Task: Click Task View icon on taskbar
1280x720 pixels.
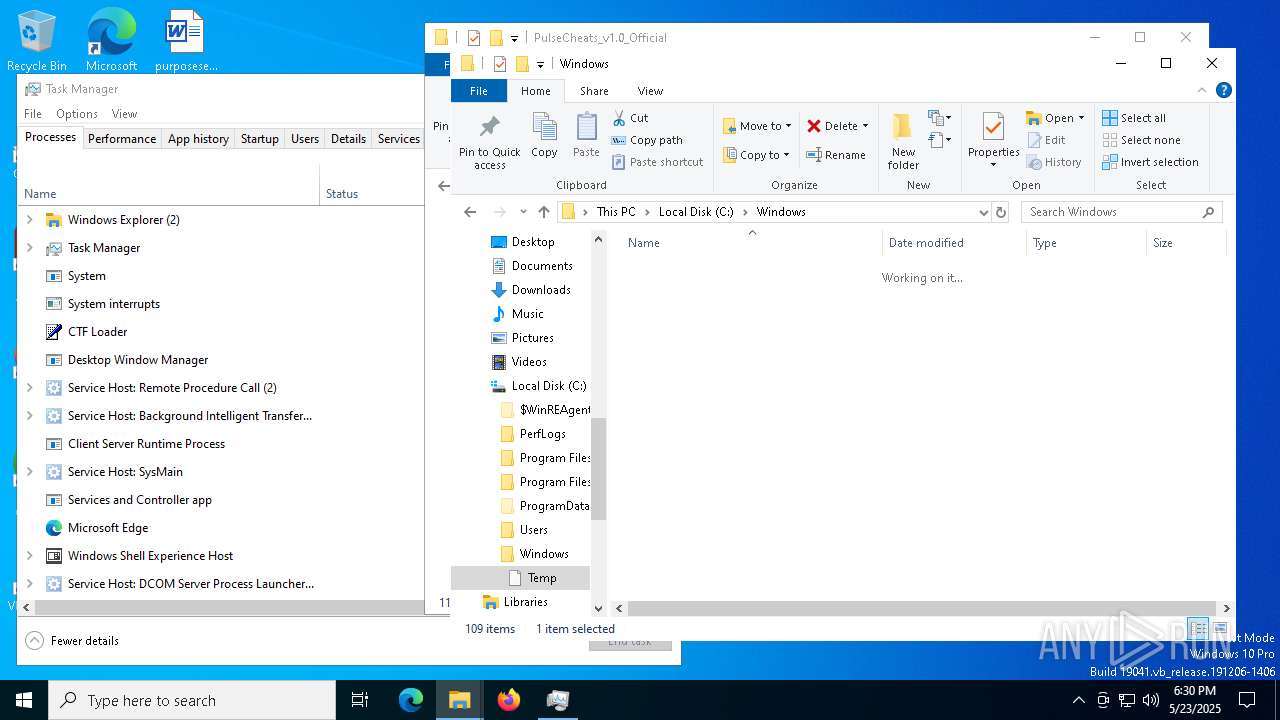Action: click(x=360, y=700)
